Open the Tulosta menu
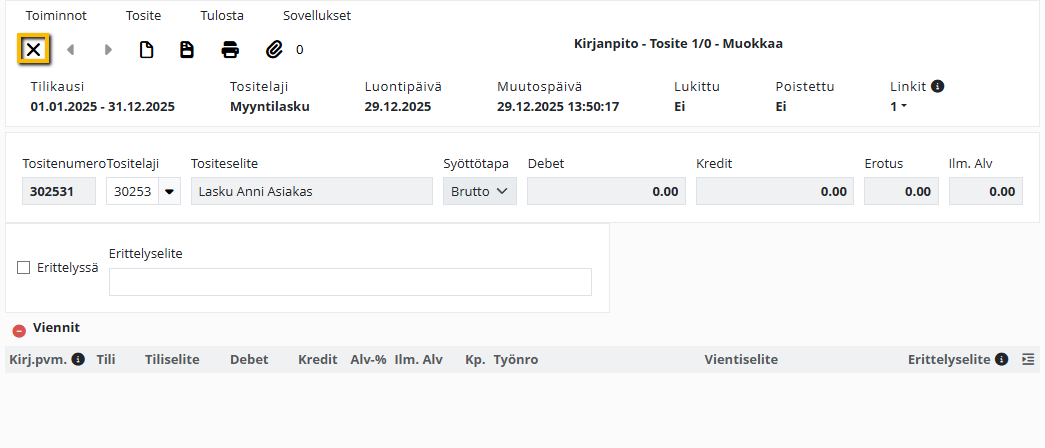The image size is (1045, 448). (222, 15)
